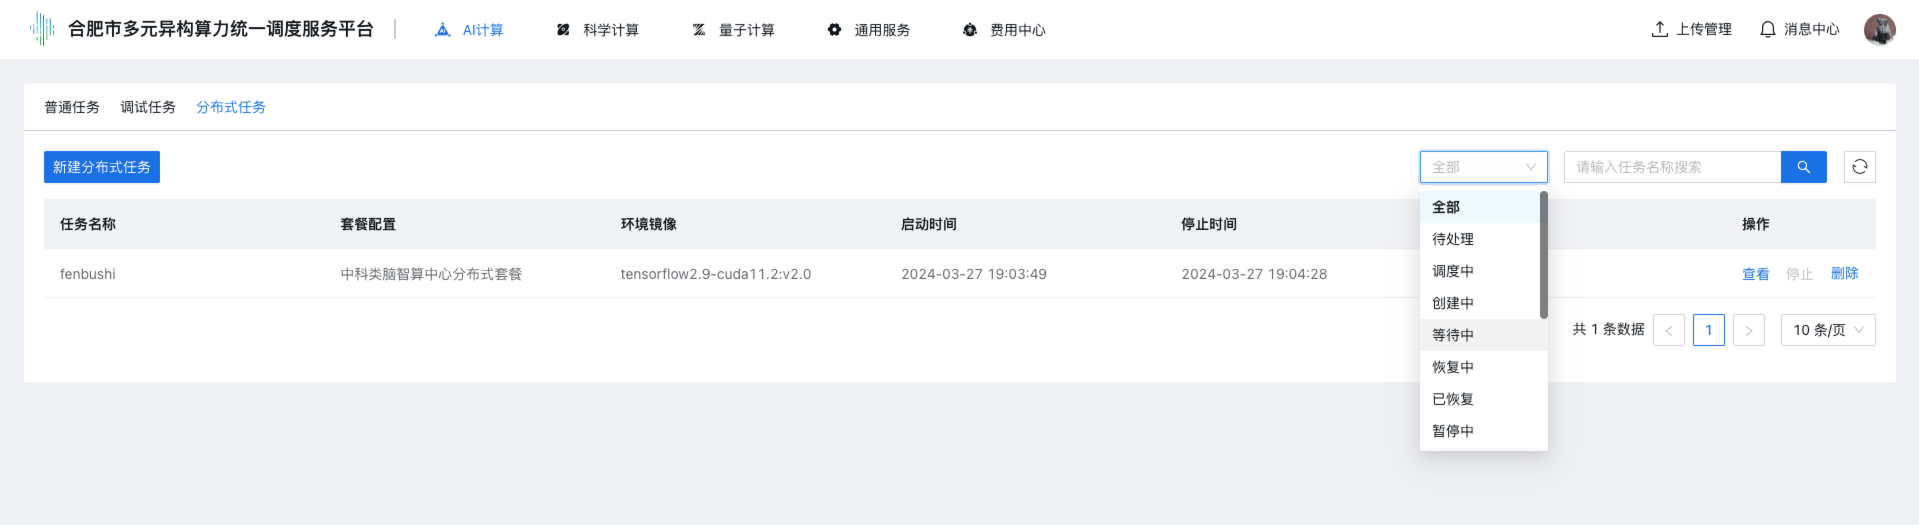Click the refresh list icon
Screen dimensions: 1919x525
(1859, 167)
